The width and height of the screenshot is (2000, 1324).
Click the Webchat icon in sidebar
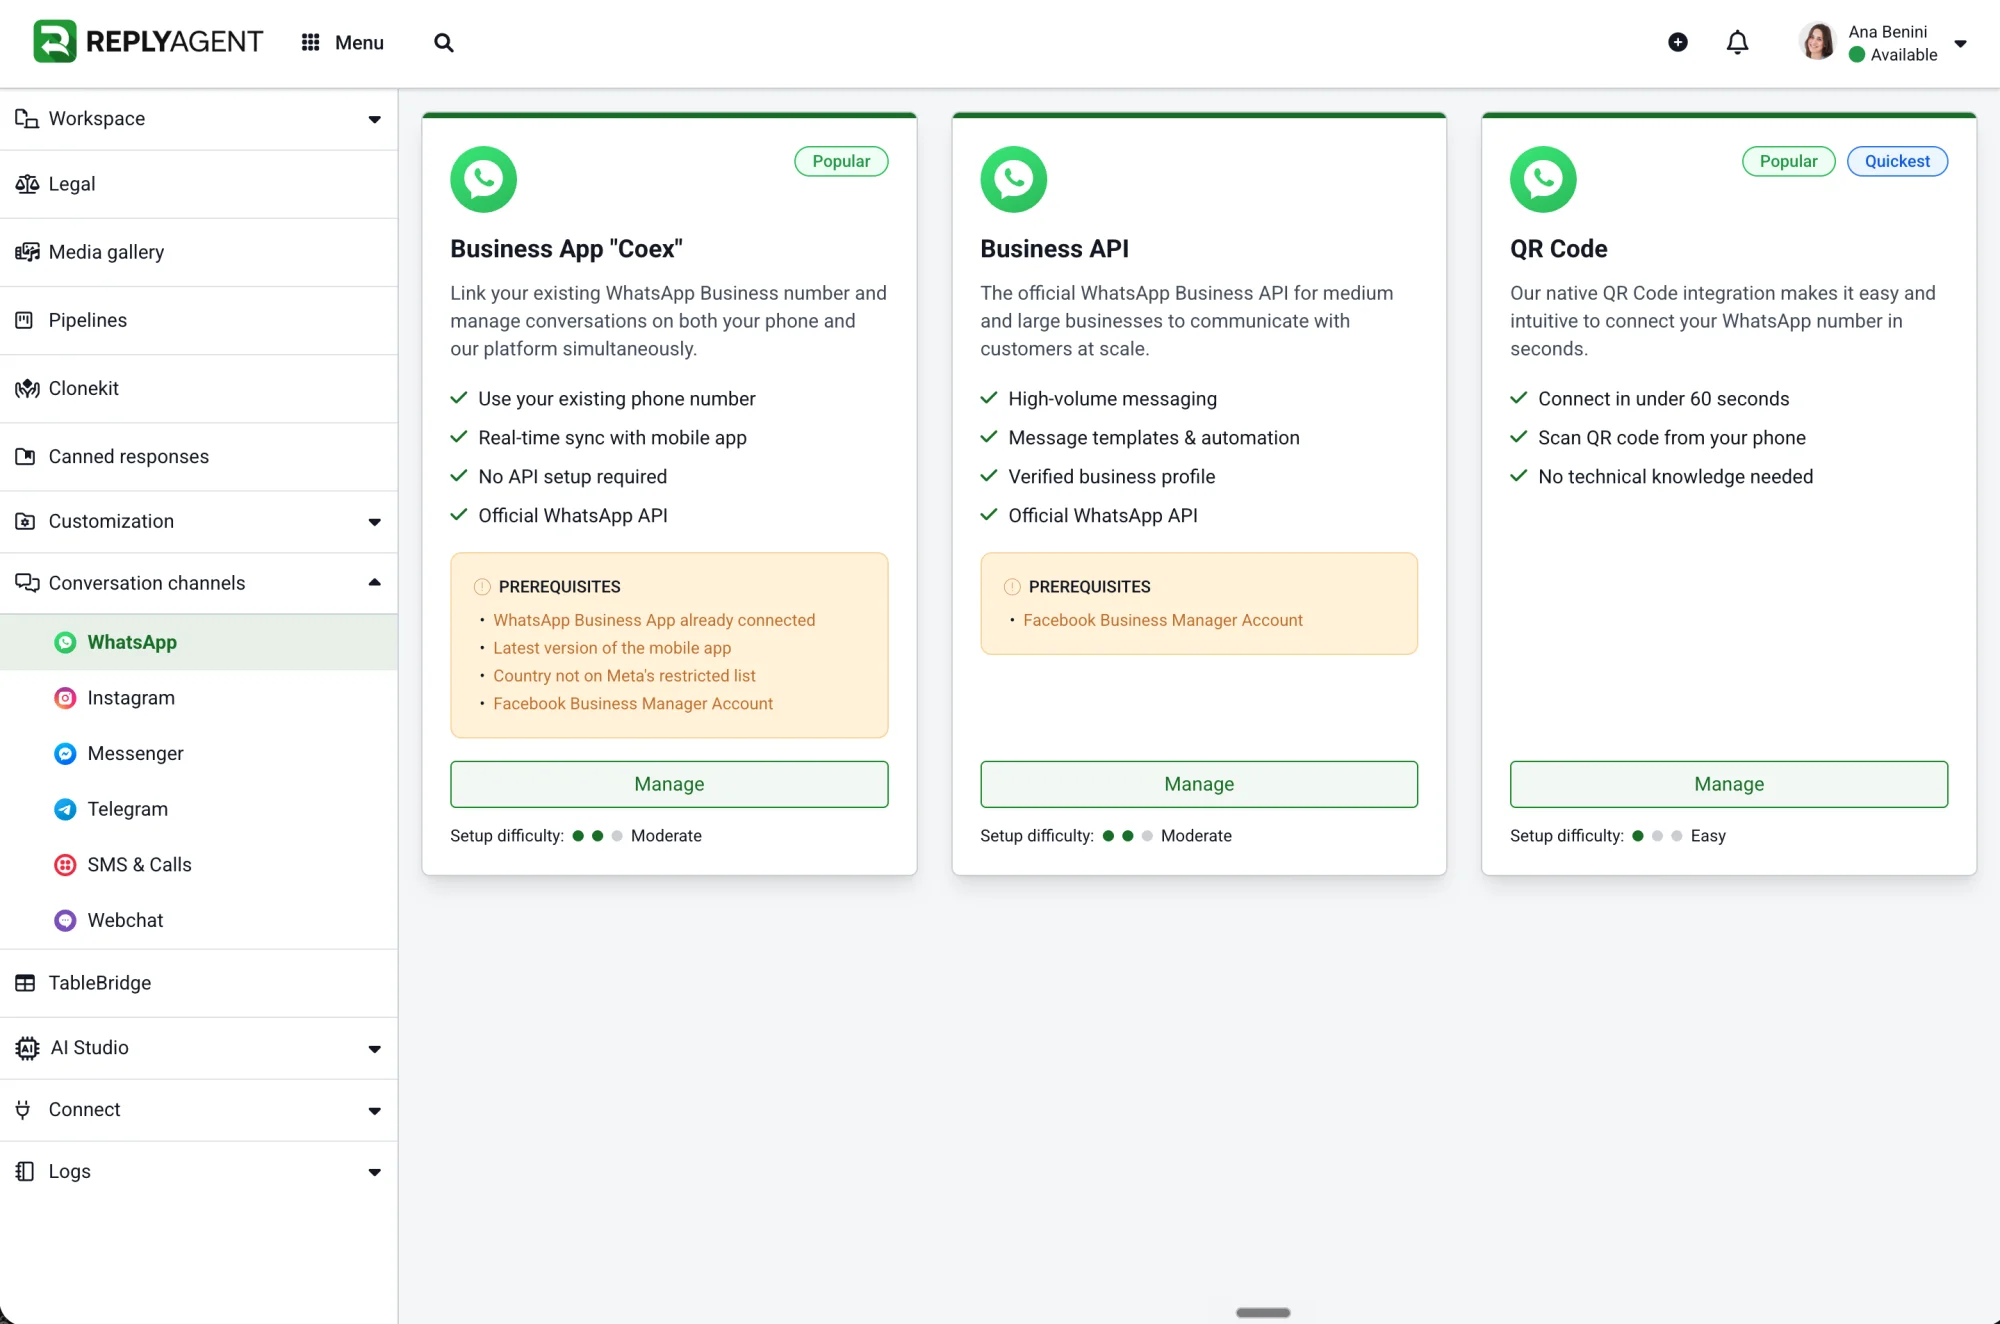tap(65, 920)
